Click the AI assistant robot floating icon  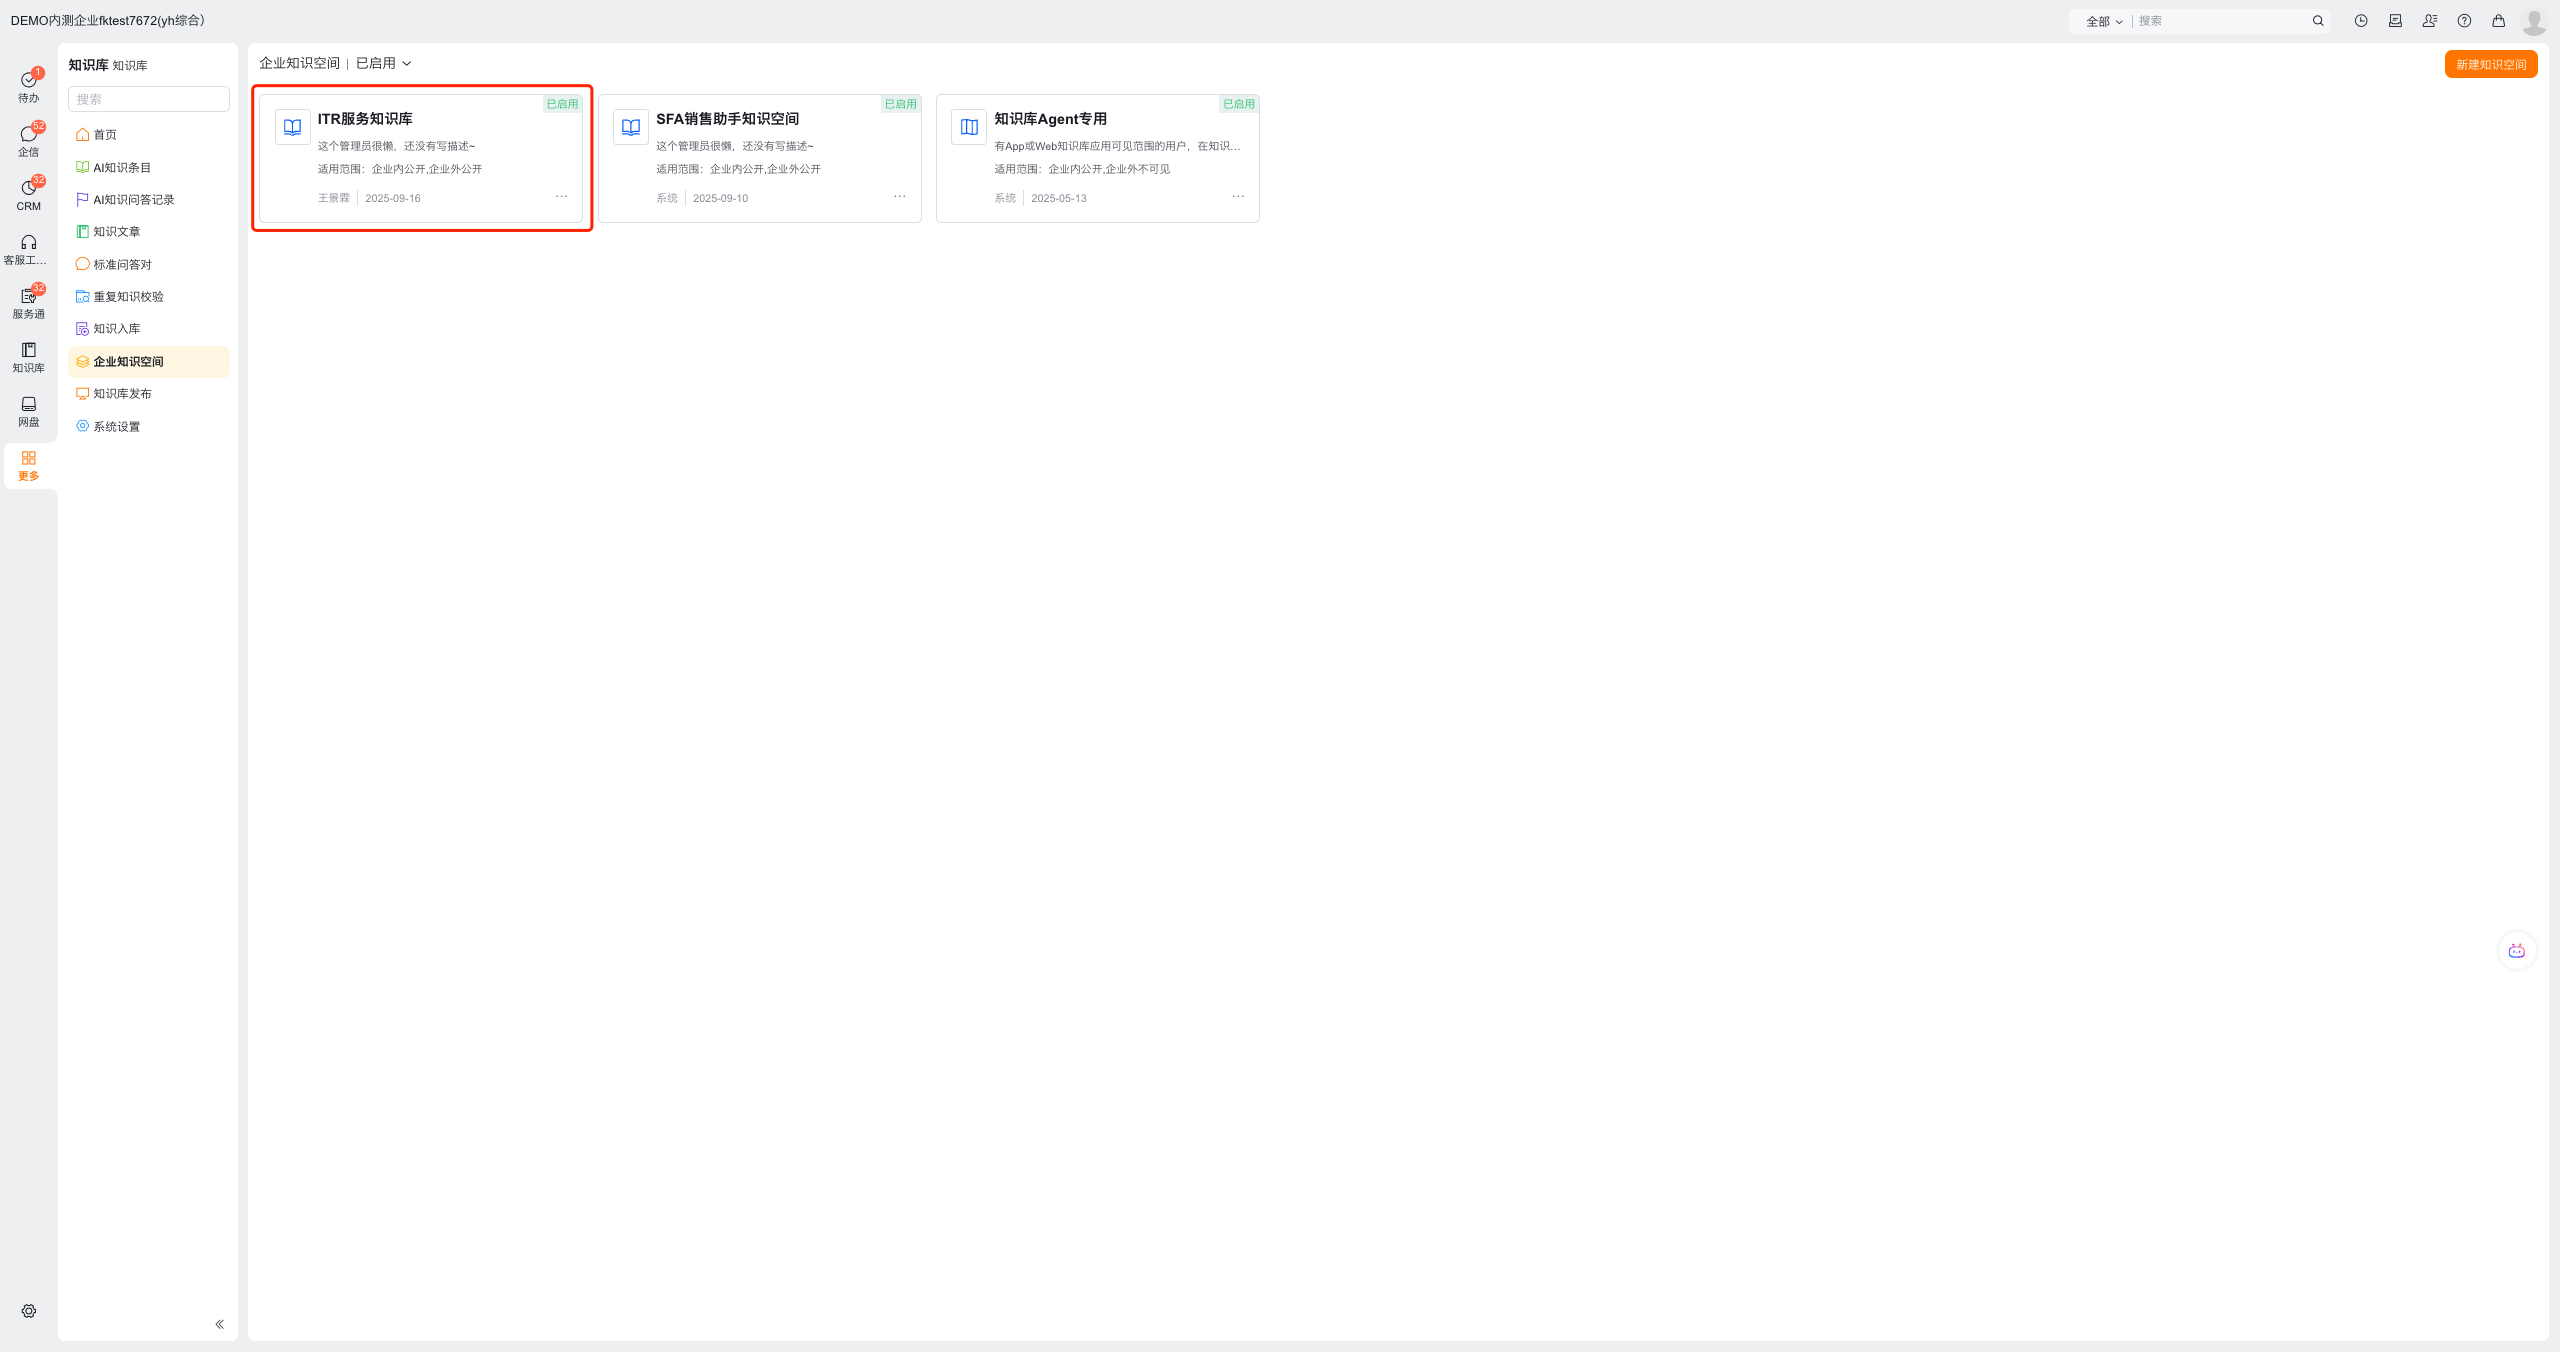tap(2516, 951)
